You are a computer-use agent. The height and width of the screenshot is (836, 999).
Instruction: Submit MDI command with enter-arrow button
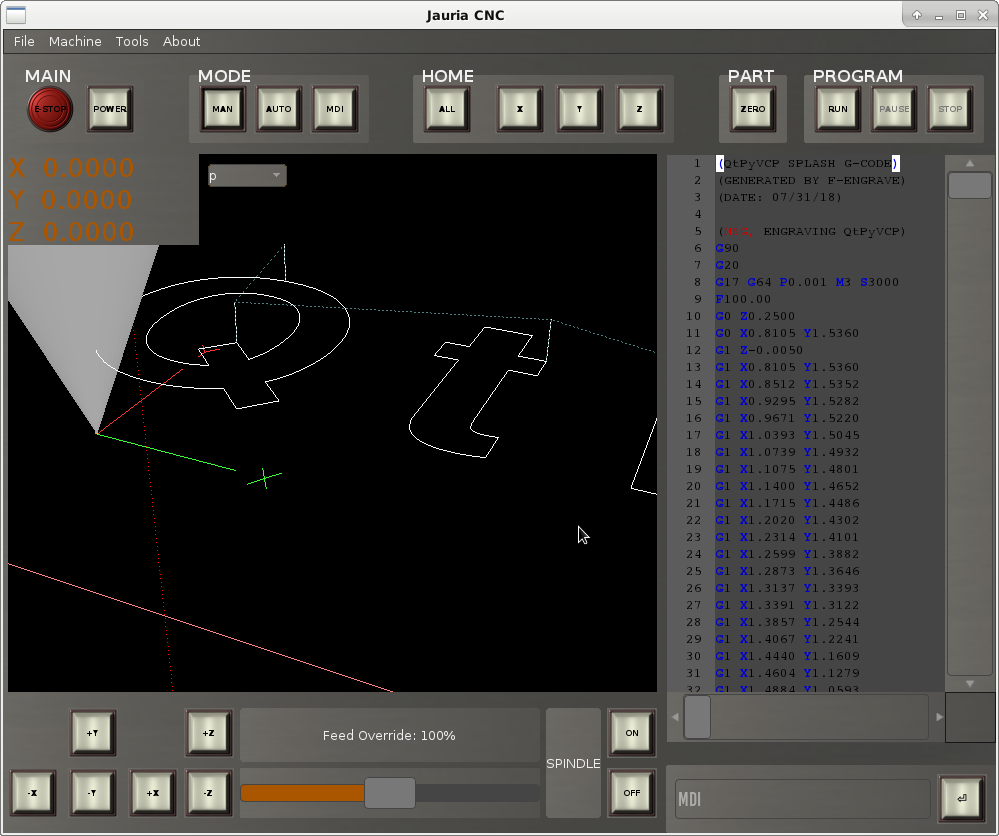961,798
